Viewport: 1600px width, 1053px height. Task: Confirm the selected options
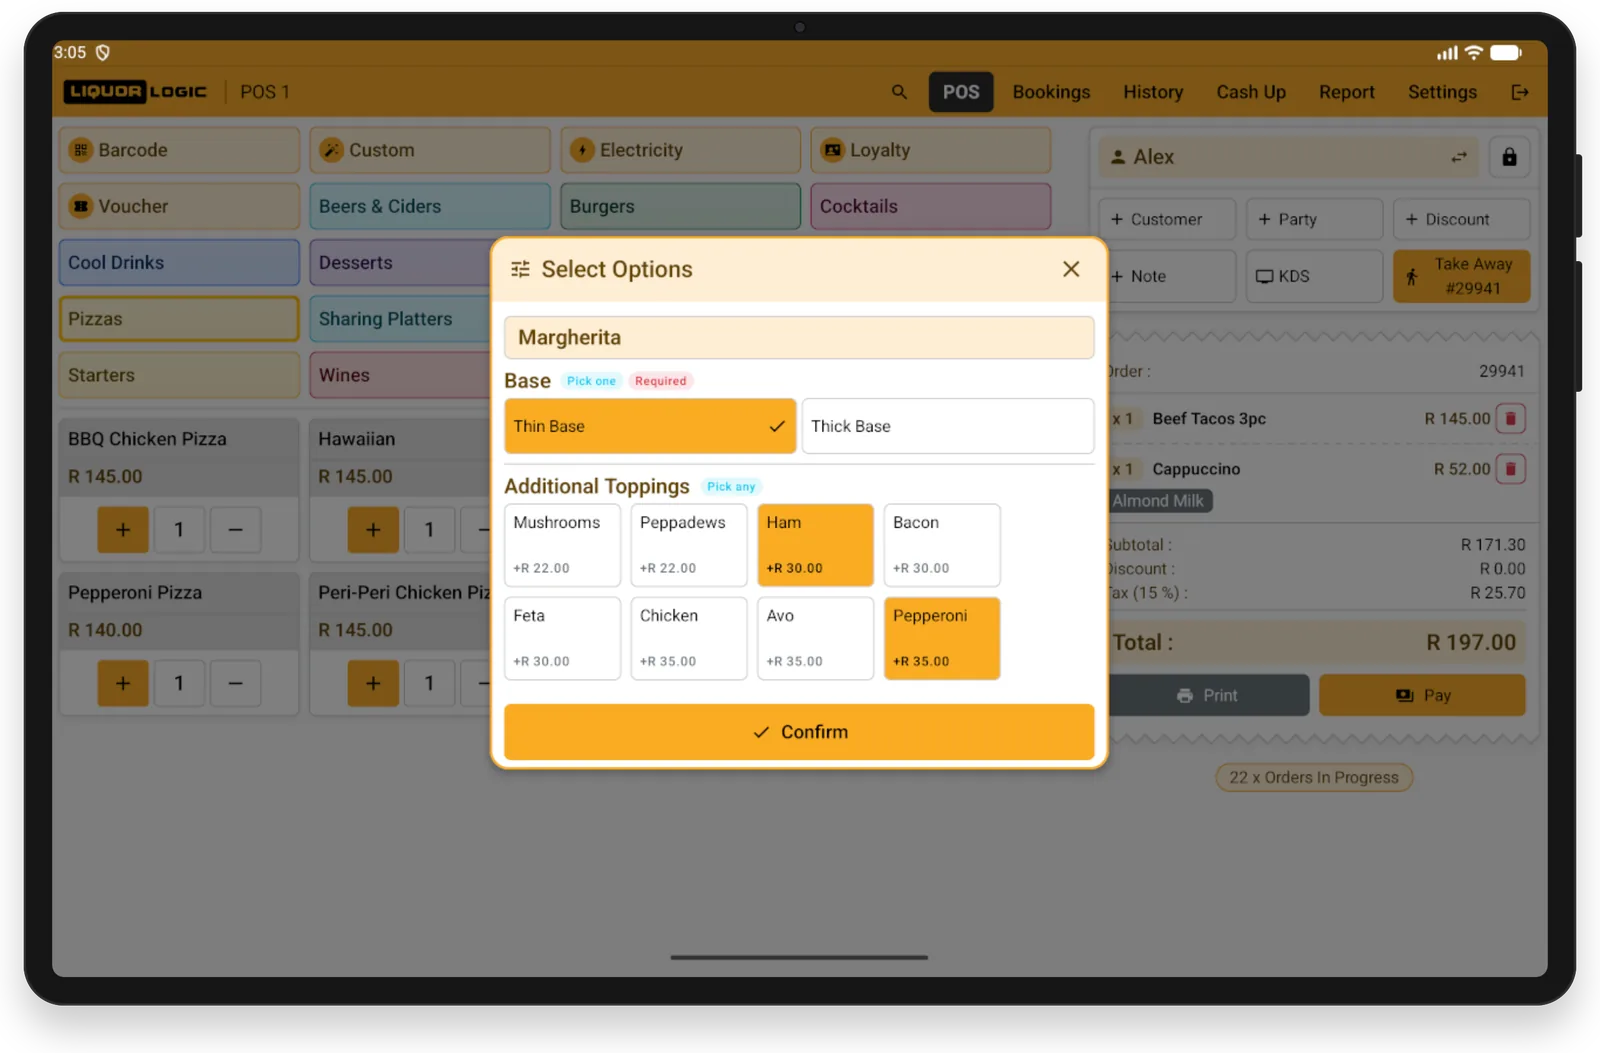[x=799, y=732]
